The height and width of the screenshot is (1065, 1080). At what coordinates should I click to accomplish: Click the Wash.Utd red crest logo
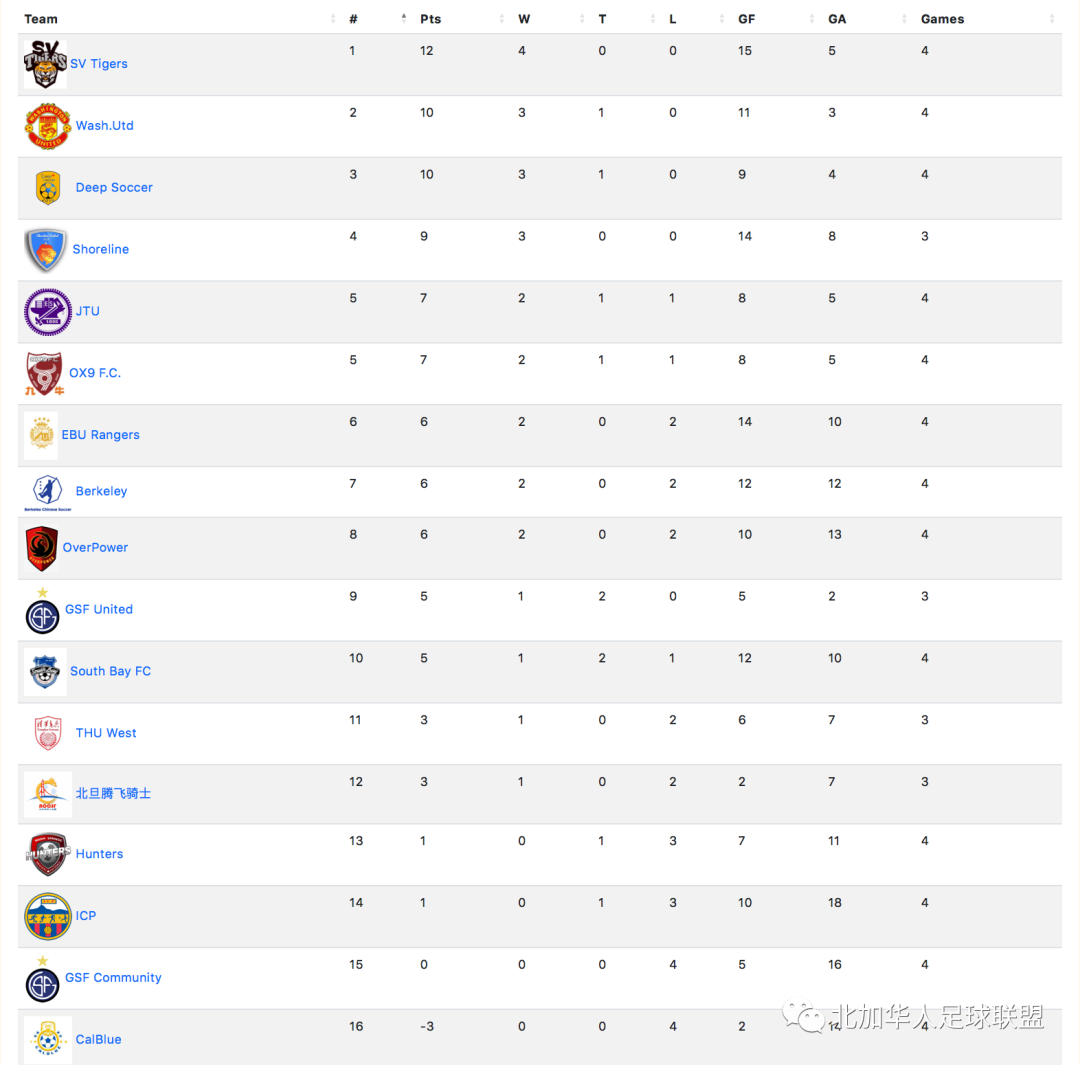point(48,126)
